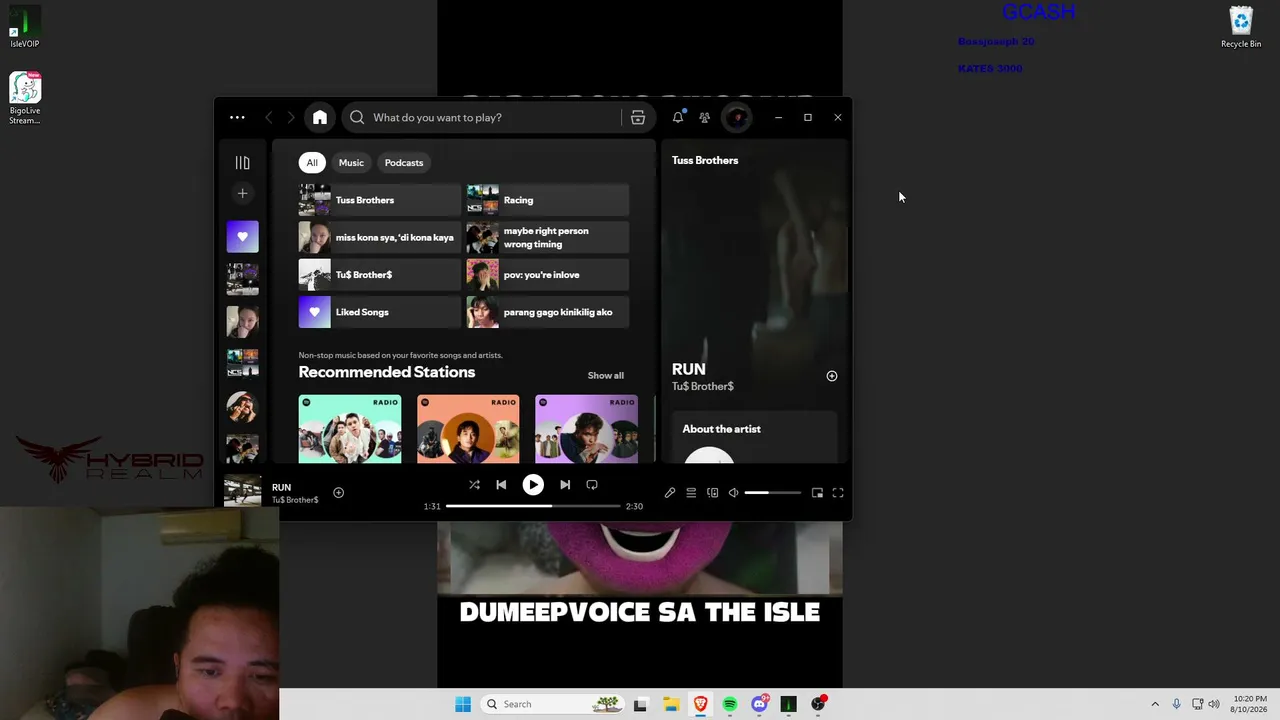Open the Tu$ Brother$ shortcut card
Viewport: 1280px width, 720px height.
pos(380,275)
